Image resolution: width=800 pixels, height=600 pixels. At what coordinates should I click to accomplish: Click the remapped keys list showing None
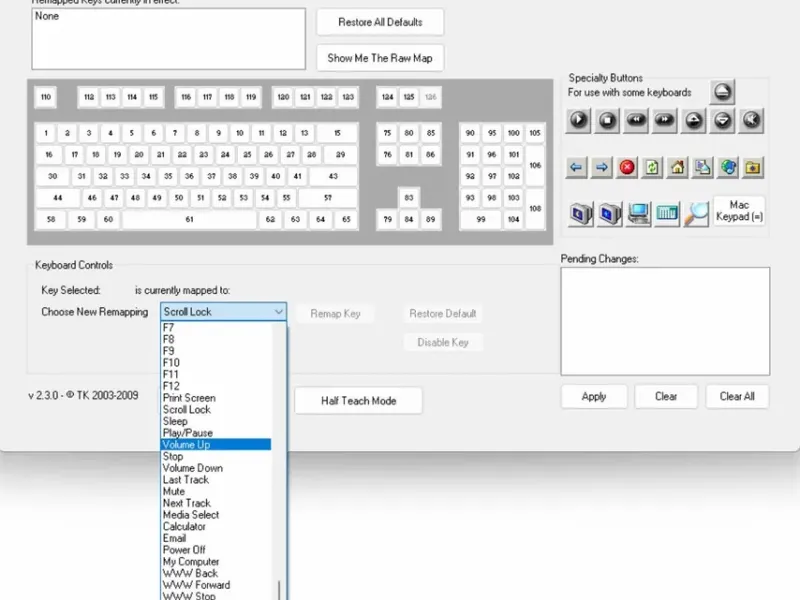[168, 39]
